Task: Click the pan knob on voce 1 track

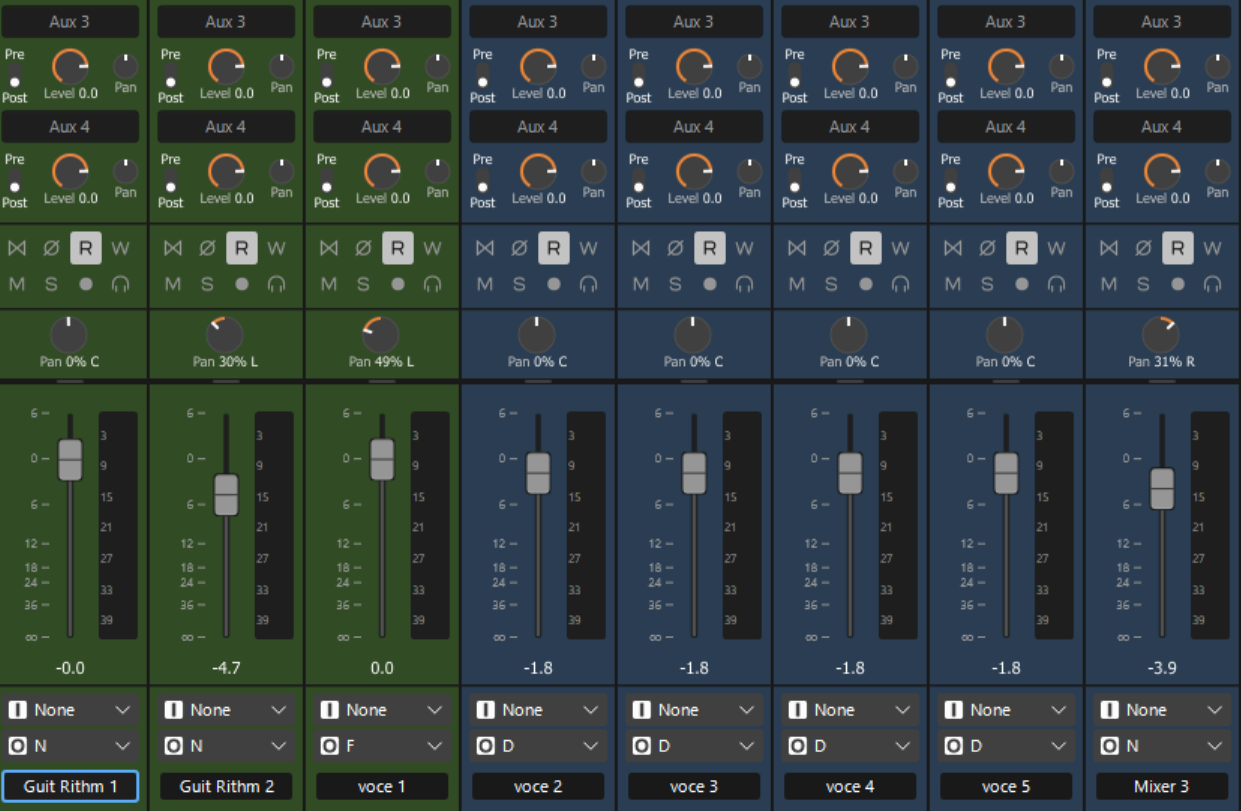Action: [381, 335]
